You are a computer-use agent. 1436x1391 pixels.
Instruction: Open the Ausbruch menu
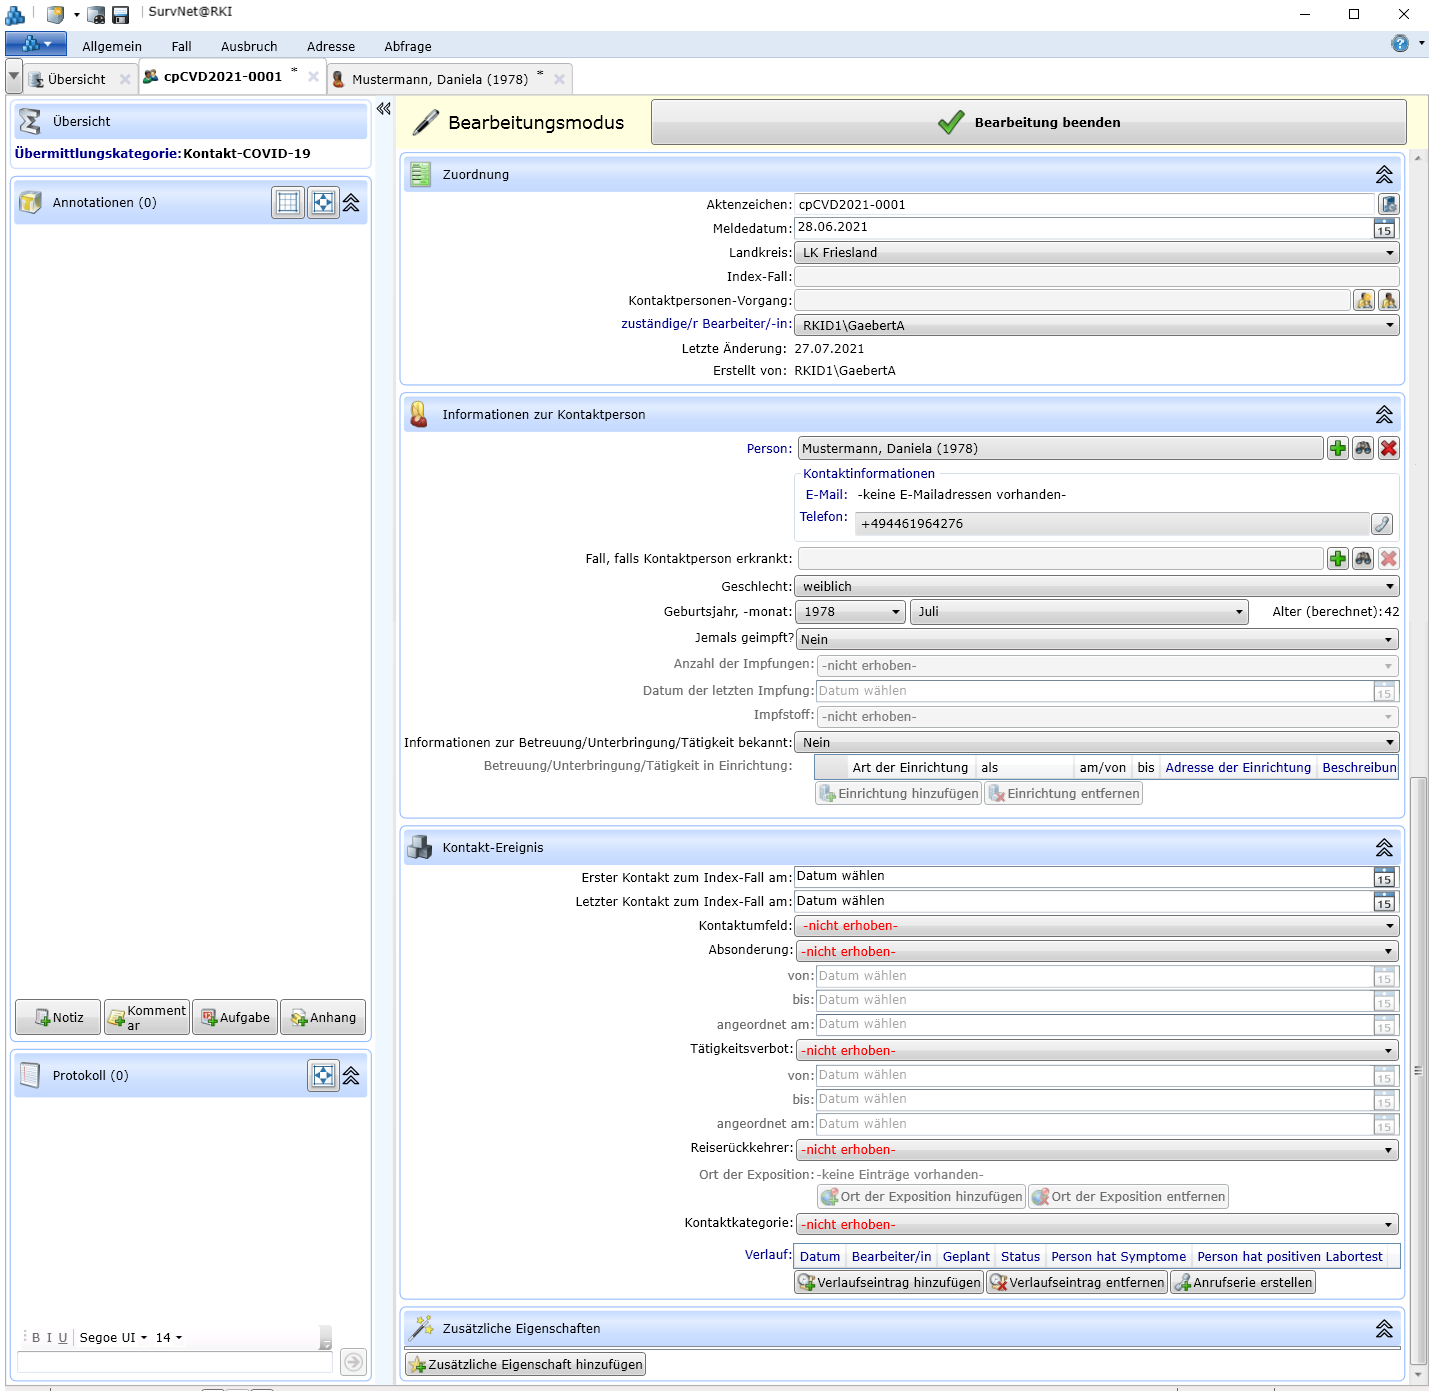coord(249,47)
